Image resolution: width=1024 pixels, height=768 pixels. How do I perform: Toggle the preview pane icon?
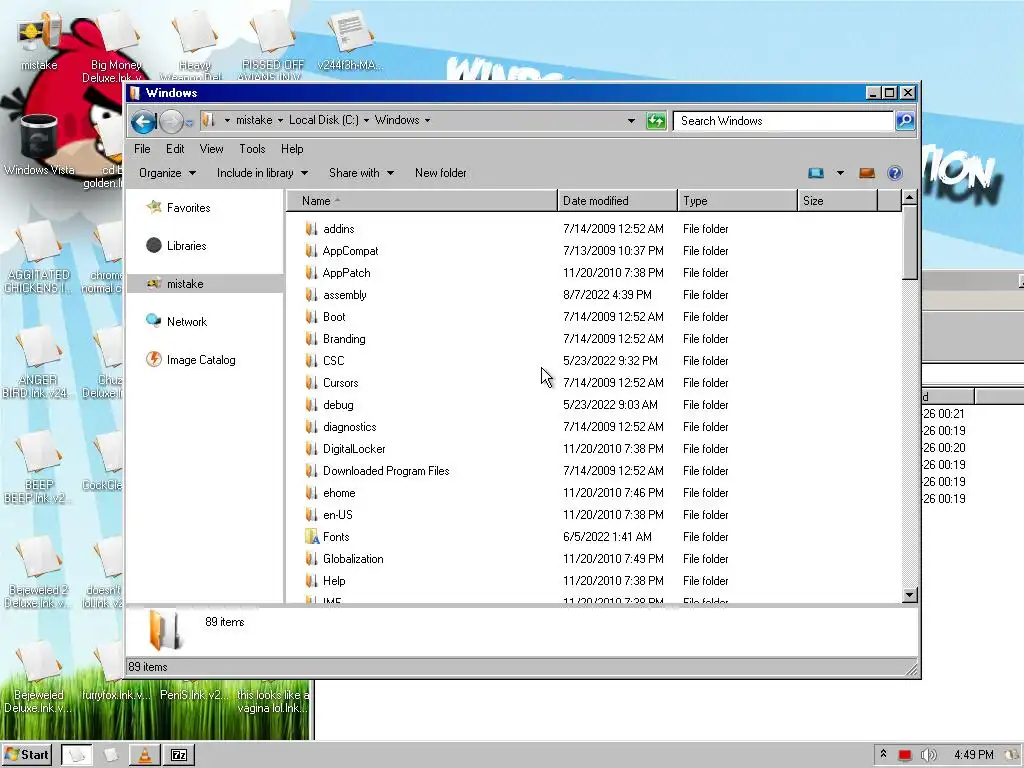(867, 173)
